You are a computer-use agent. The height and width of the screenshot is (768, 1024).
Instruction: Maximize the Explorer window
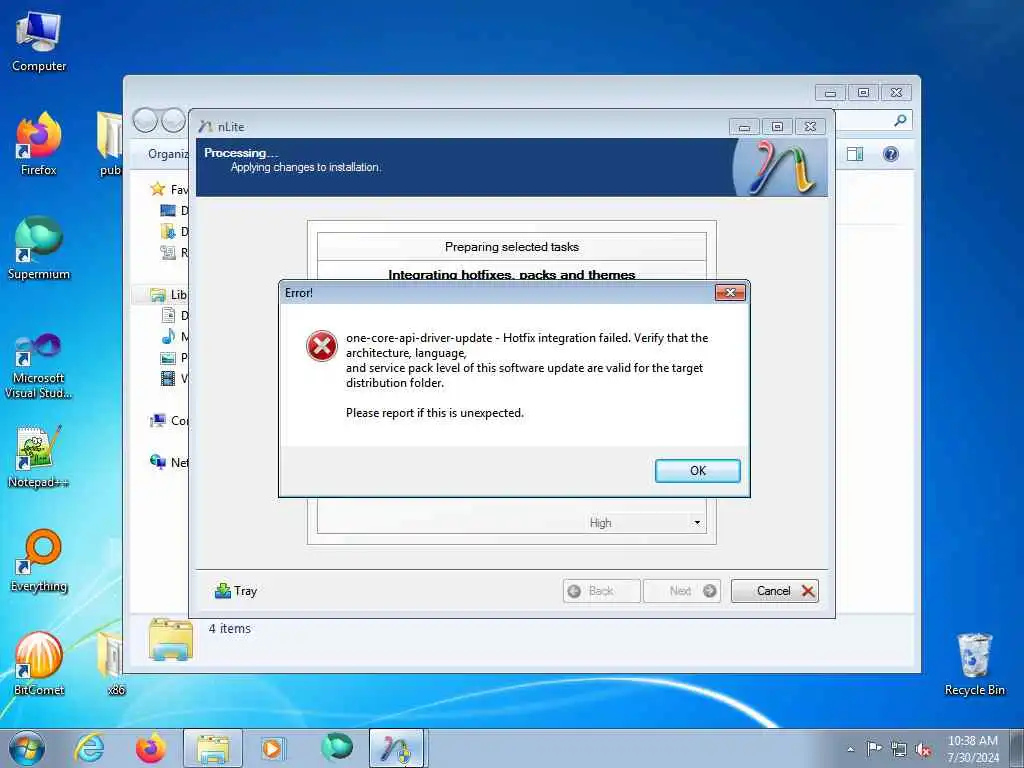[863, 93]
